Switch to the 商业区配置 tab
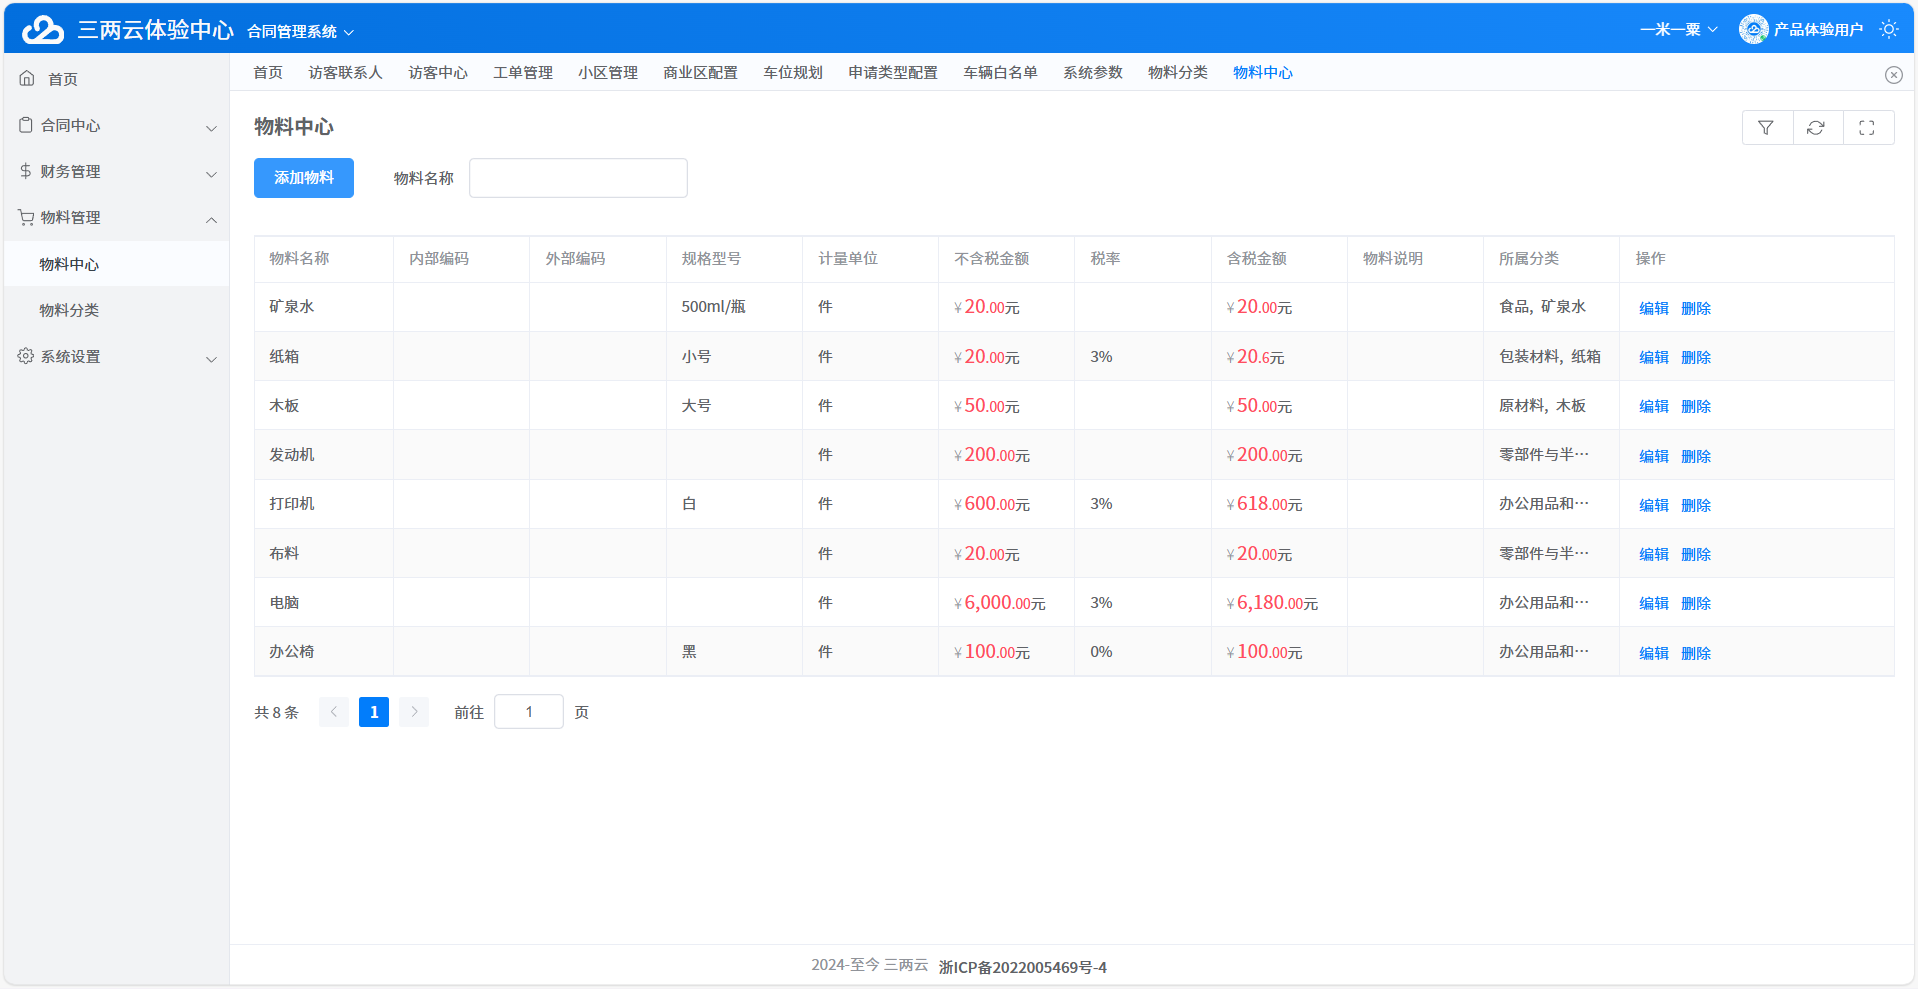1918x989 pixels. [700, 72]
